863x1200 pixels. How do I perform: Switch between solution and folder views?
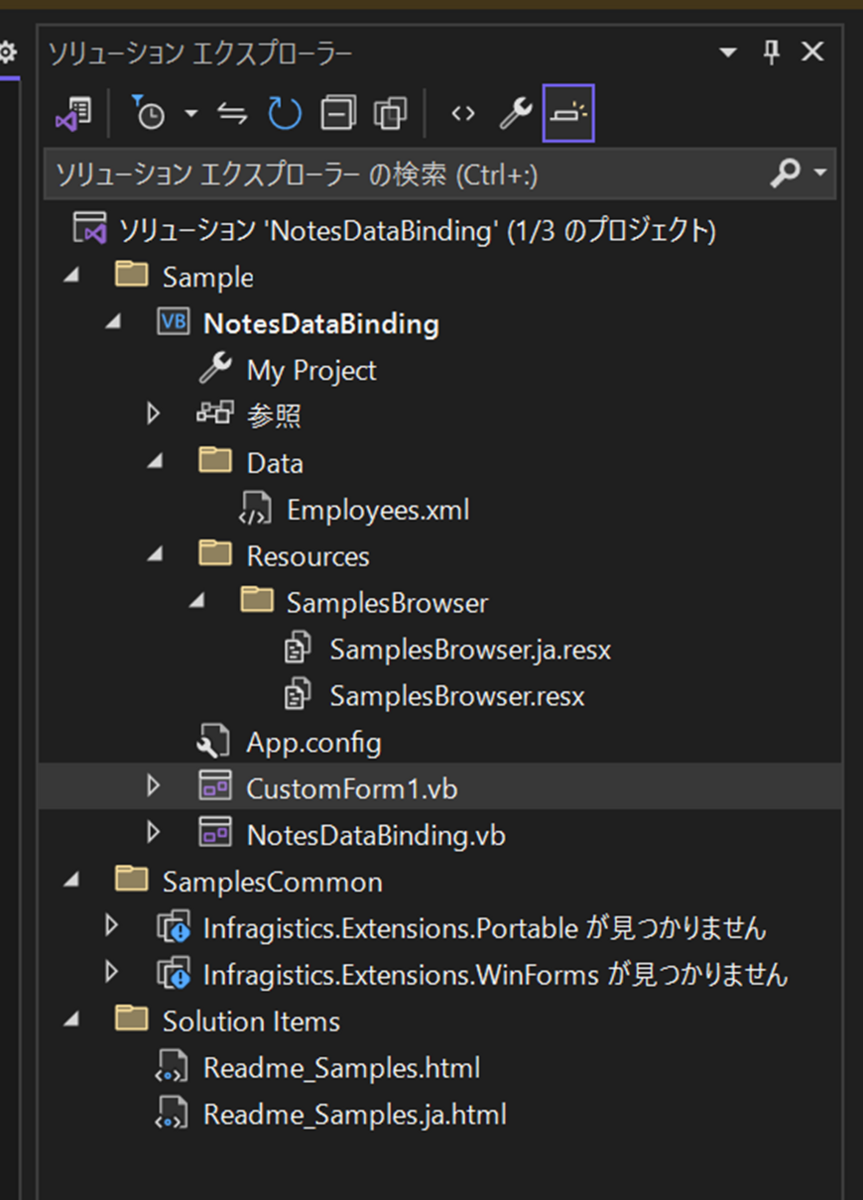pyautogui.click(x=73, y=114)
